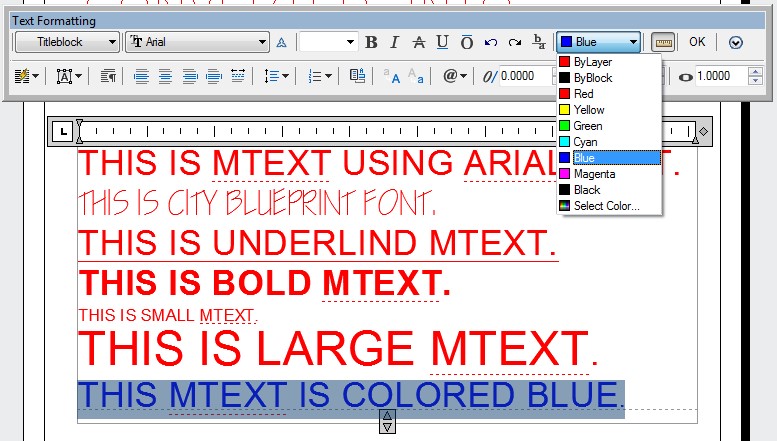Click the Stack fraction icon
The width and height of the screenshot is (777, 441).
[x=540, y=42]
